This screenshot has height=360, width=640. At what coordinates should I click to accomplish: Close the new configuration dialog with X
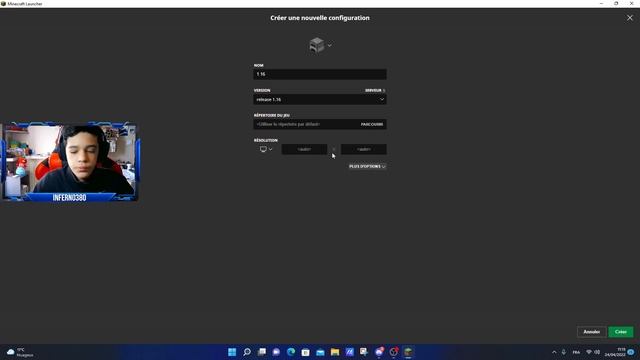(630, 18)
